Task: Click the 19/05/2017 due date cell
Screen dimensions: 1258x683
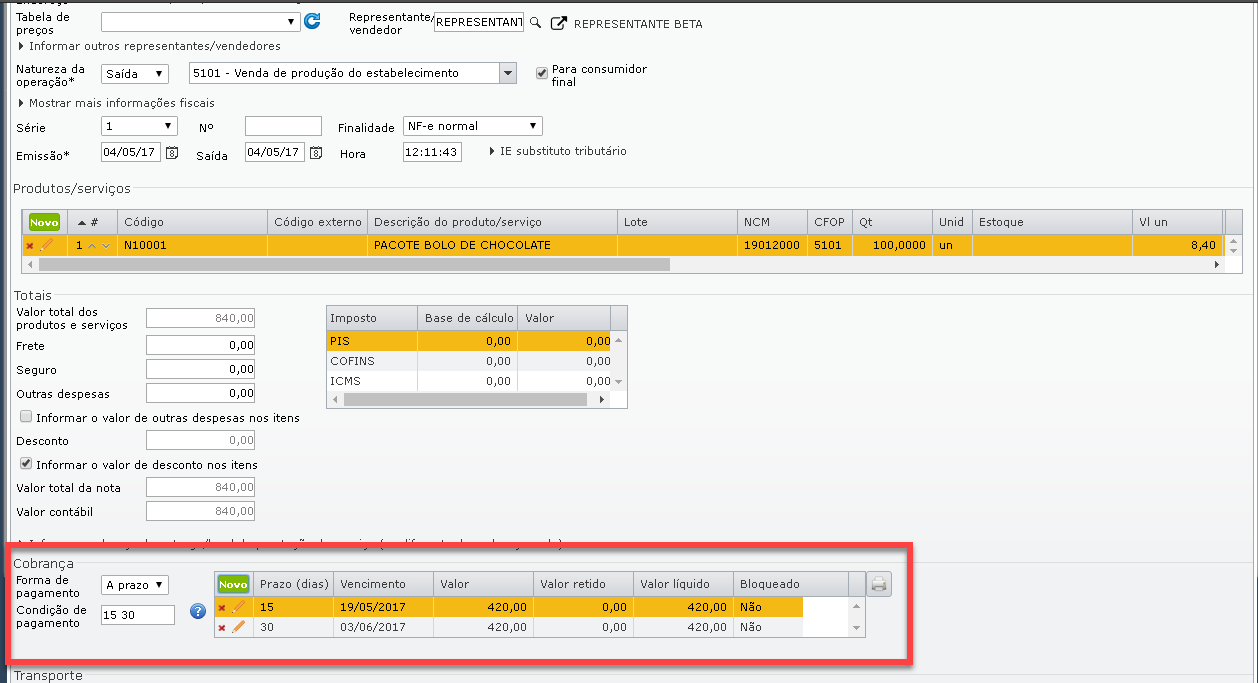Action: coord(383,607)
